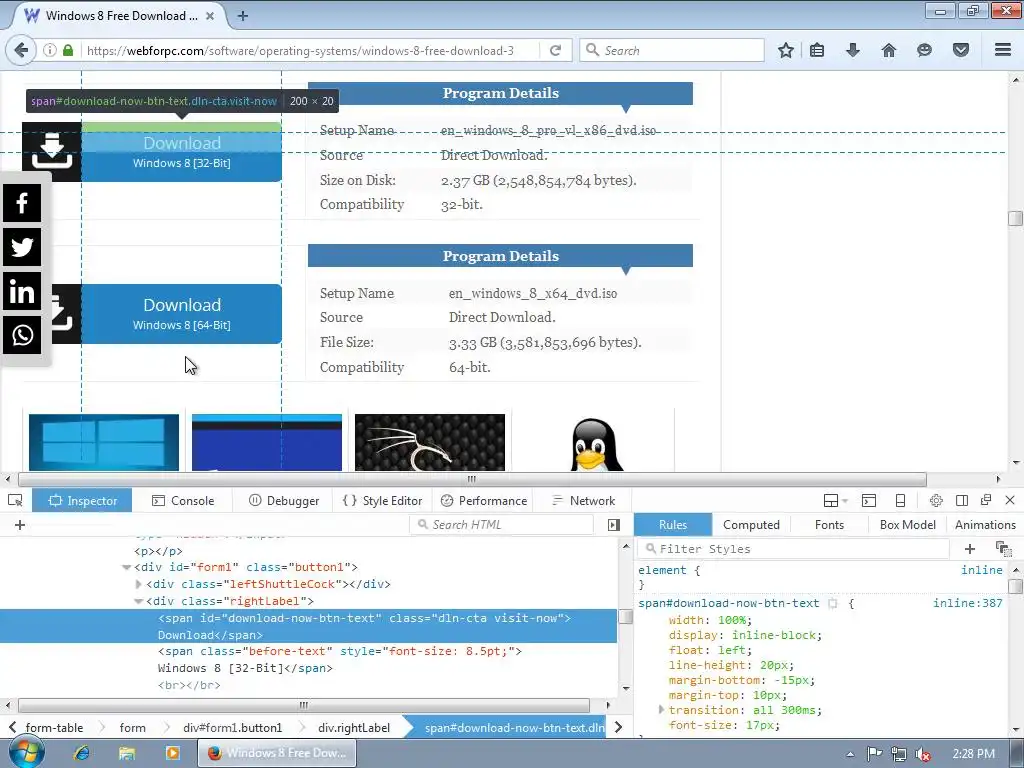The height and width of the screenshot is (768, 1024).
Task: Expand the leftShuttleCock div node
Action: [138, 584]
